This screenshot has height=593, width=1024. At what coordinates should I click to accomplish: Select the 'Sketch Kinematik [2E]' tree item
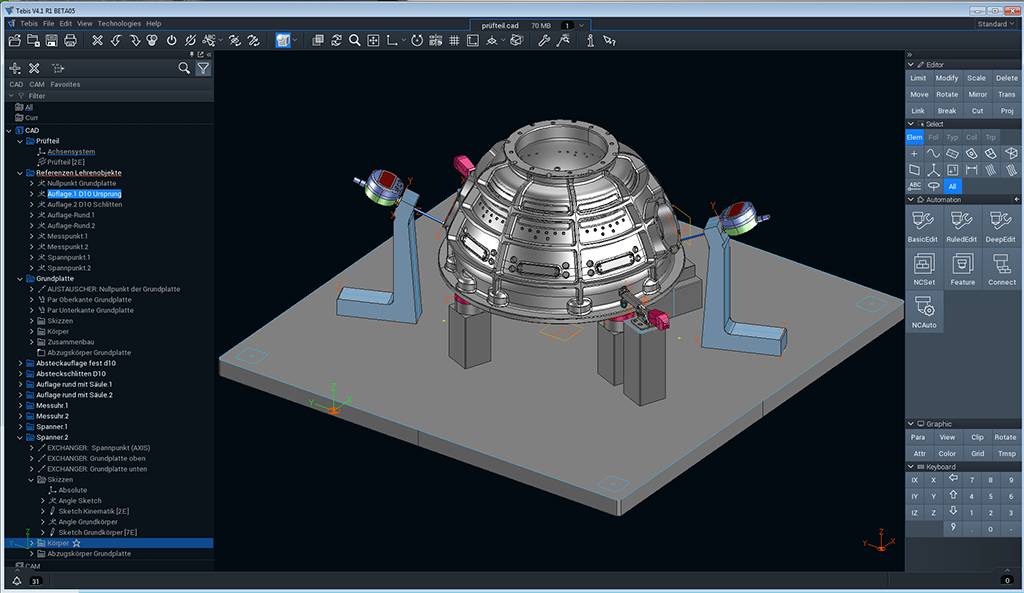(93, 511)
